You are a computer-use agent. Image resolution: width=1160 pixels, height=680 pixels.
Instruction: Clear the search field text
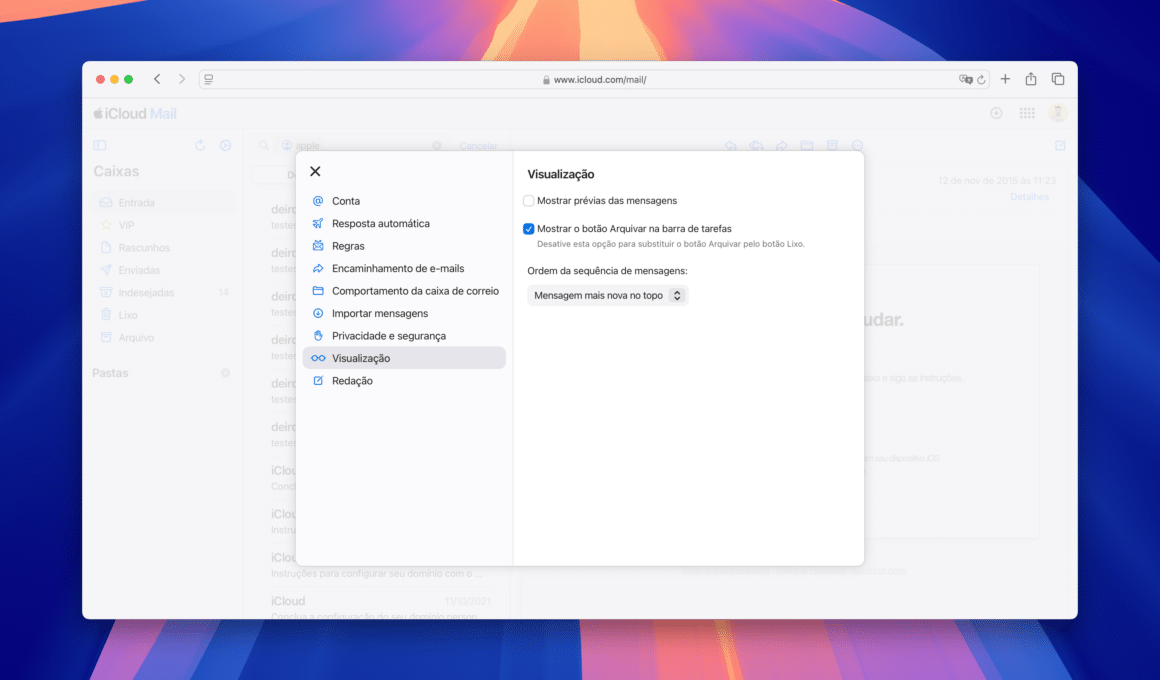436,146
